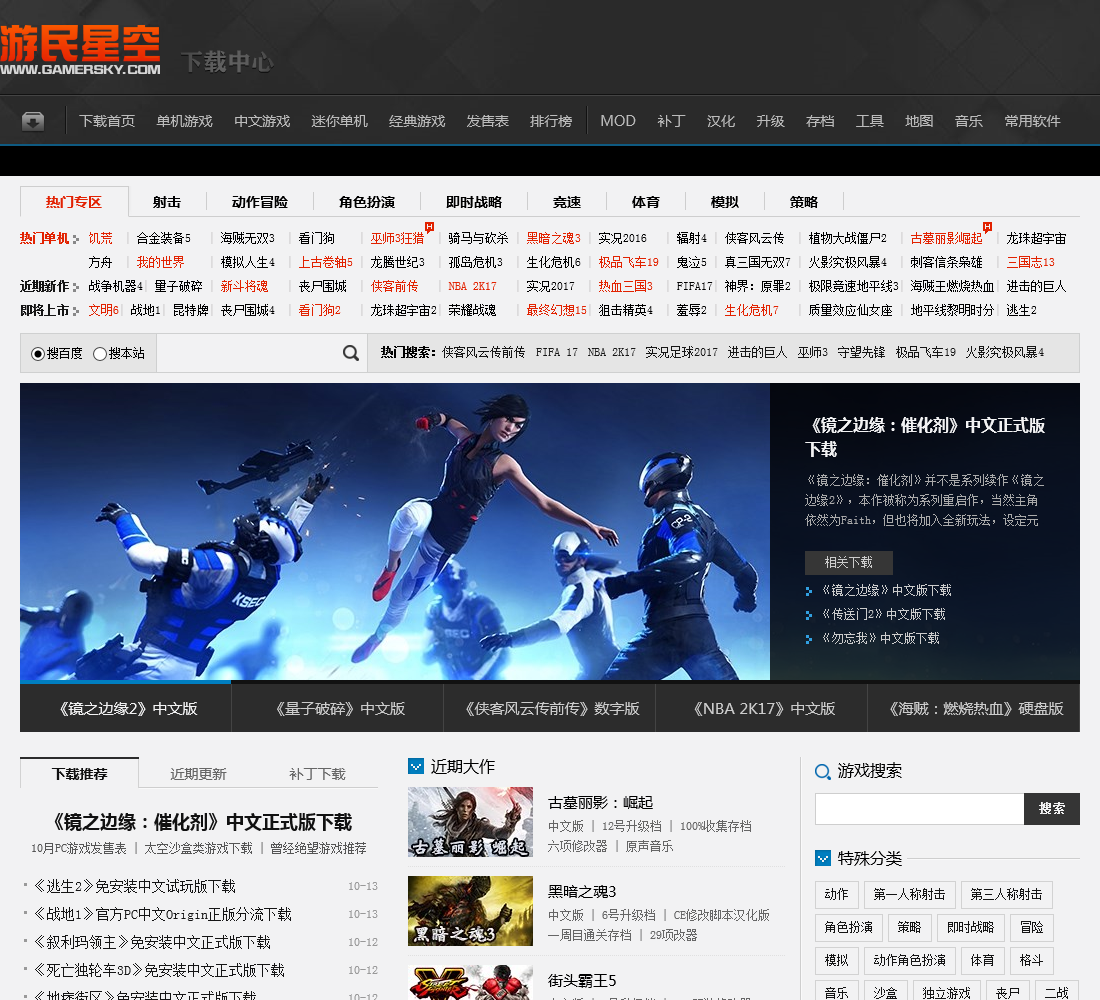Viewport: 1100px width, 1000px height.
Task: Click the 搜索 button in 游戏搜索
Action: [x=1052, y=808]
